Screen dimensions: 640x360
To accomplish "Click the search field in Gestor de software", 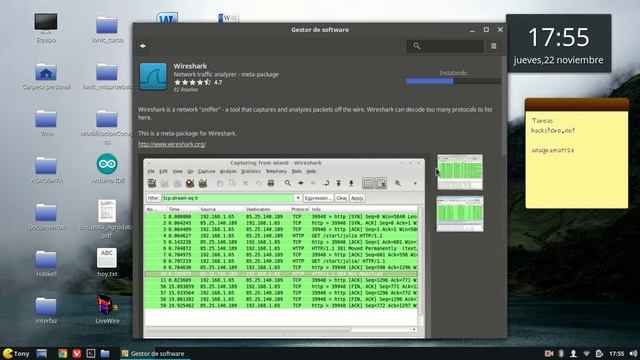I will pos(445,46).
